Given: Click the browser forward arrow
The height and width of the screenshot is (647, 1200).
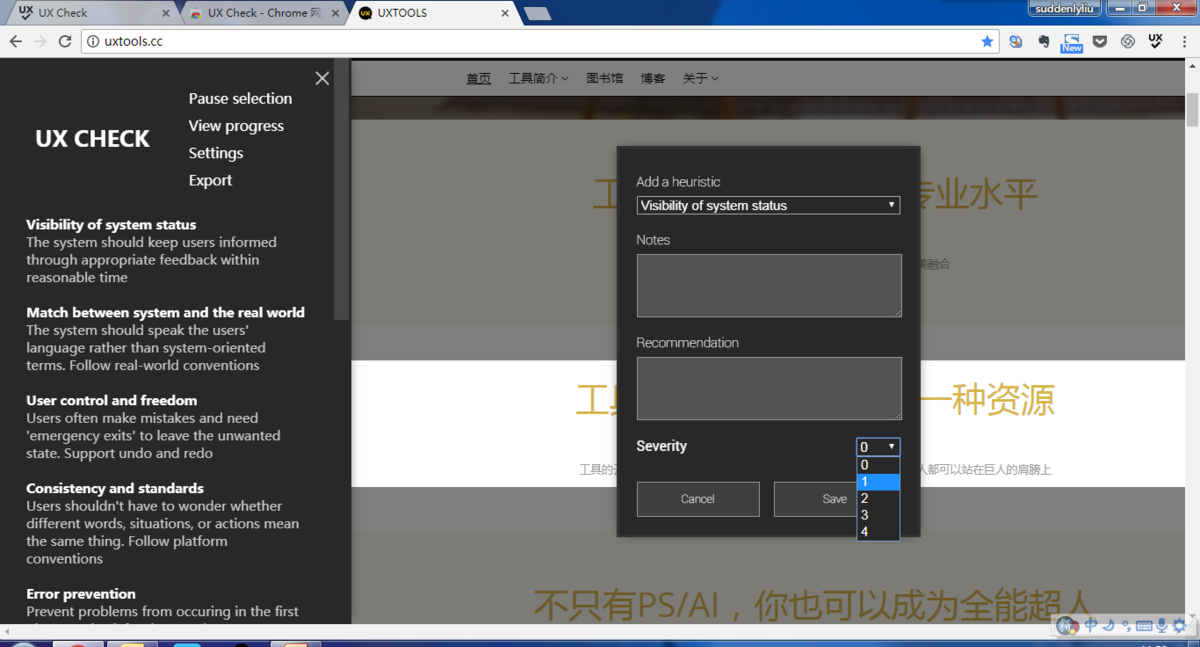Looking at the screenshot, I should click(40, 41).
